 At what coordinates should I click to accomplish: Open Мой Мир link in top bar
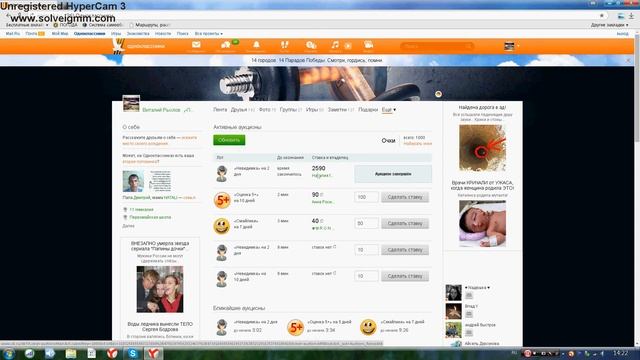[60, 34]
